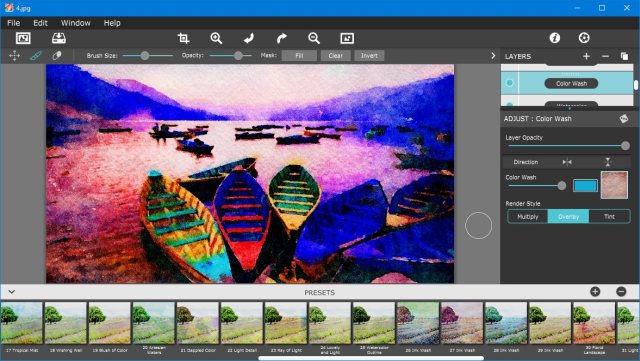Screen dimensions: 640x361
Task: Open the Window menu
Action: click(x=76, y=23)
